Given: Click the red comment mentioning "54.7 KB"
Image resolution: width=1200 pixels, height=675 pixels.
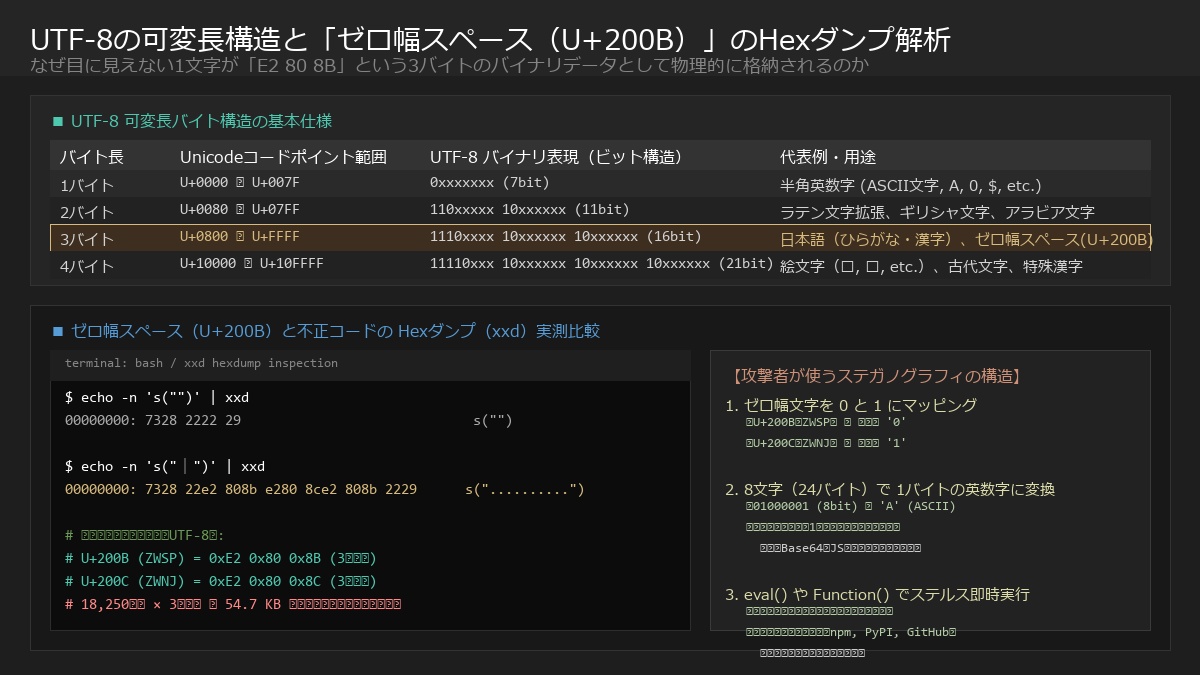Looking at the screenshot, I should pos(233,605).
